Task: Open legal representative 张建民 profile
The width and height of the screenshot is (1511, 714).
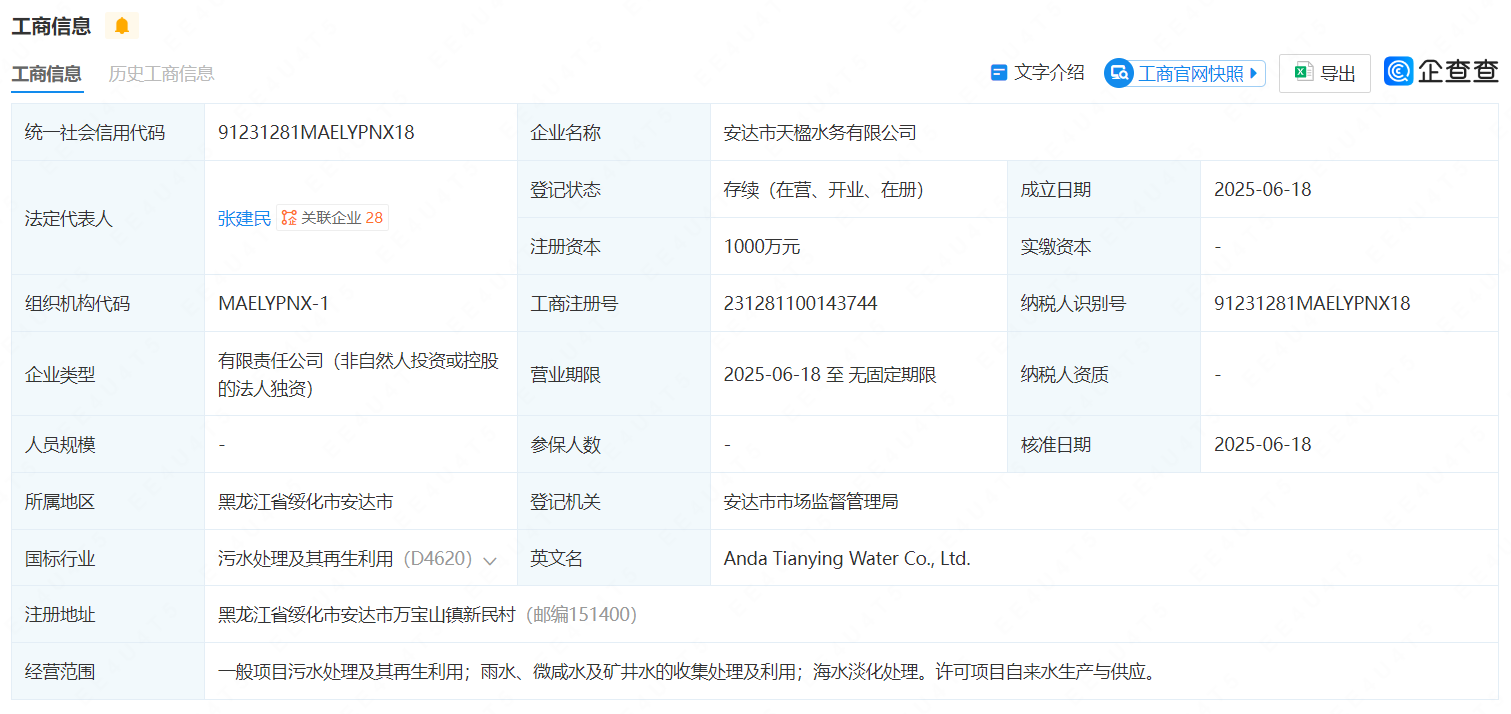Action: click(244, 218)
